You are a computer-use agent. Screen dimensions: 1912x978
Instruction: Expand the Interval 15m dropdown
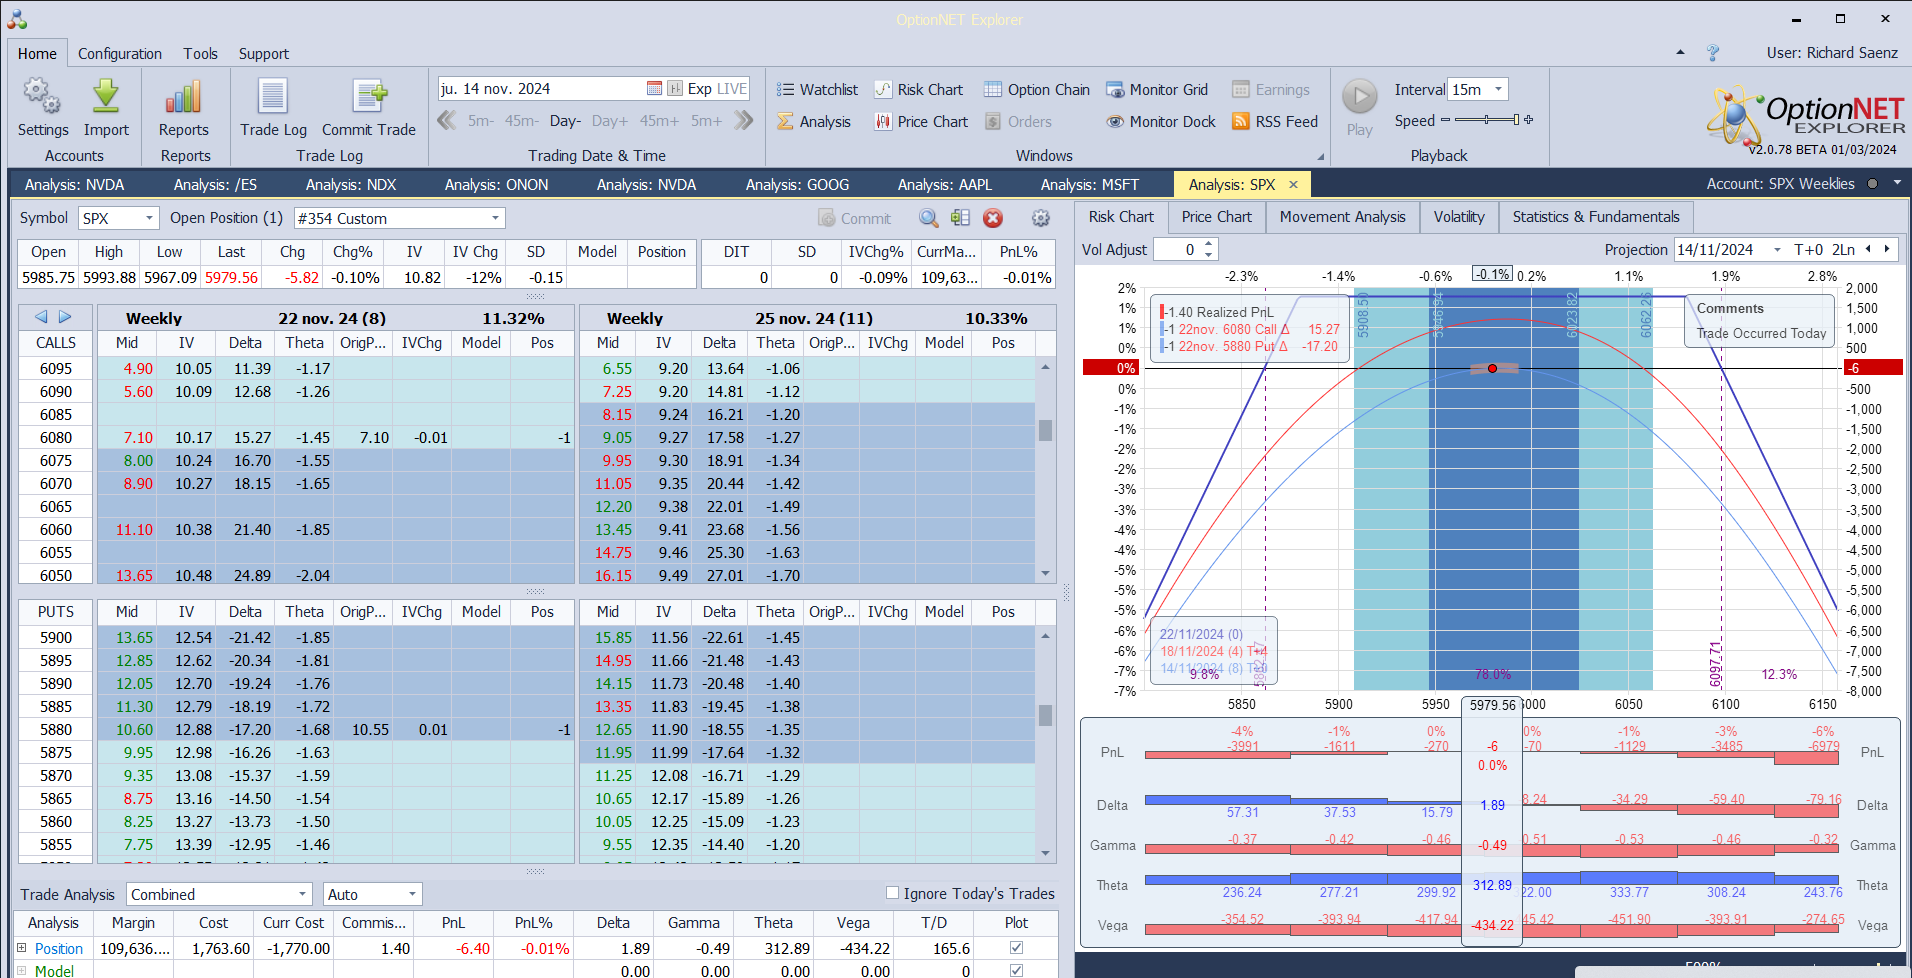click(1498, 90)
